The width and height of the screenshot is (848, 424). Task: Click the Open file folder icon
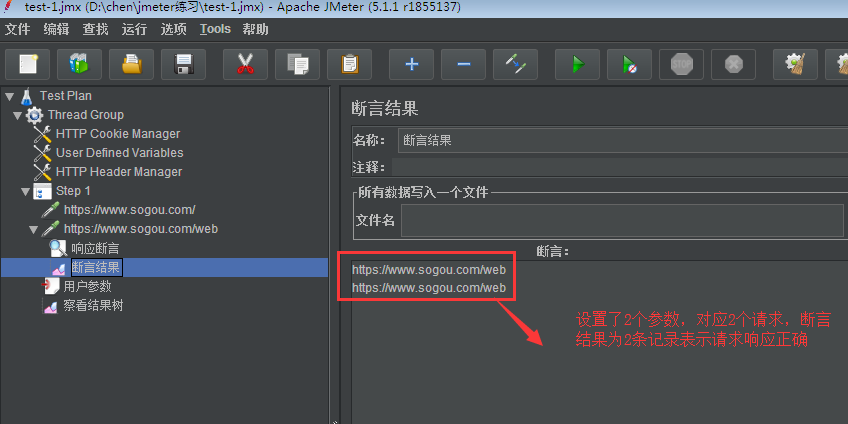click(131, 65)
